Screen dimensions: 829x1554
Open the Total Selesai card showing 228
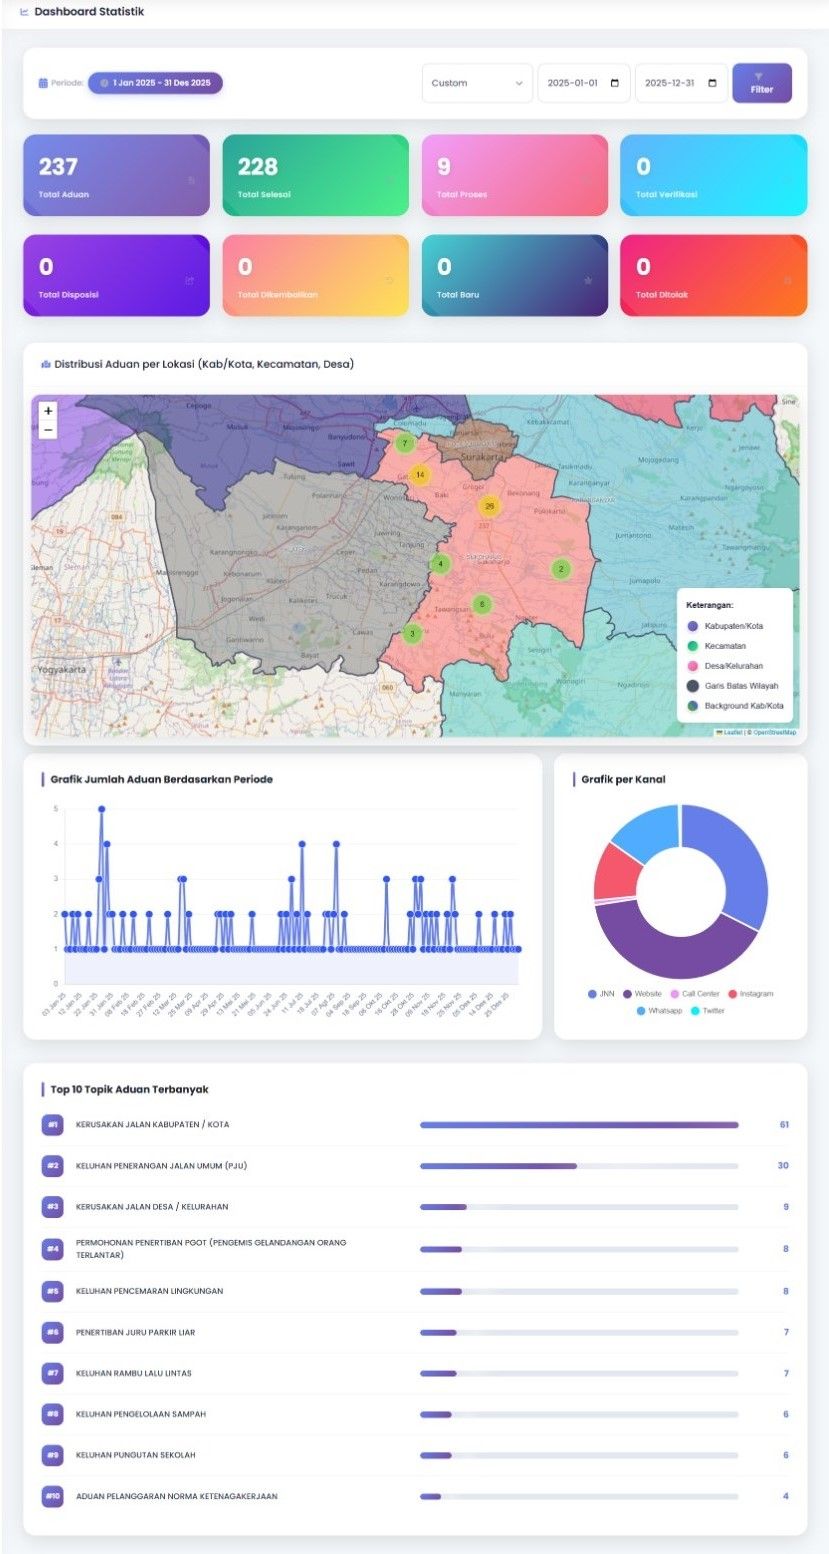pos(315,176)
